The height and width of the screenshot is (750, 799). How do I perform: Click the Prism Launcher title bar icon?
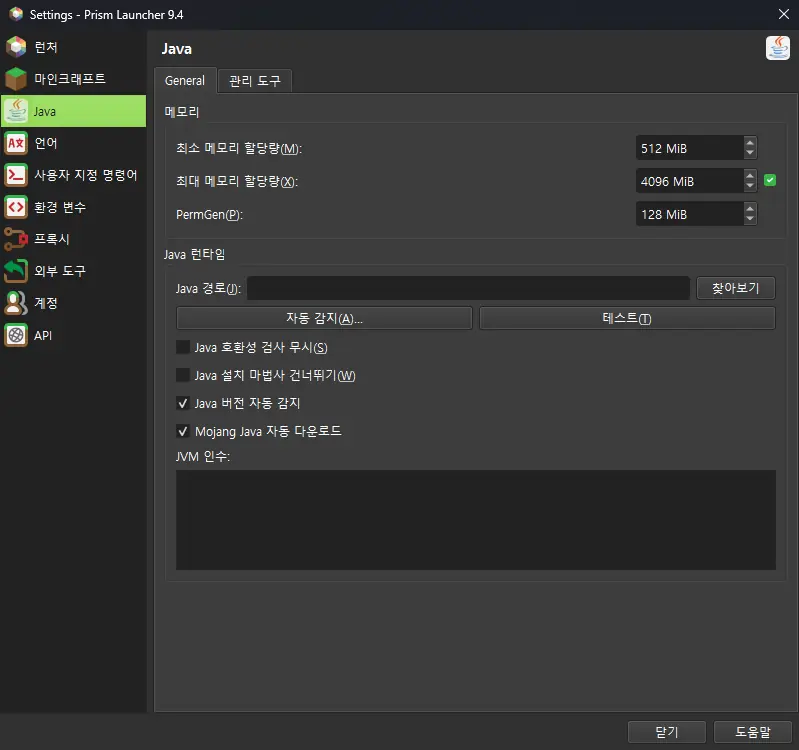pyautogui.click(x=16, y=14)
